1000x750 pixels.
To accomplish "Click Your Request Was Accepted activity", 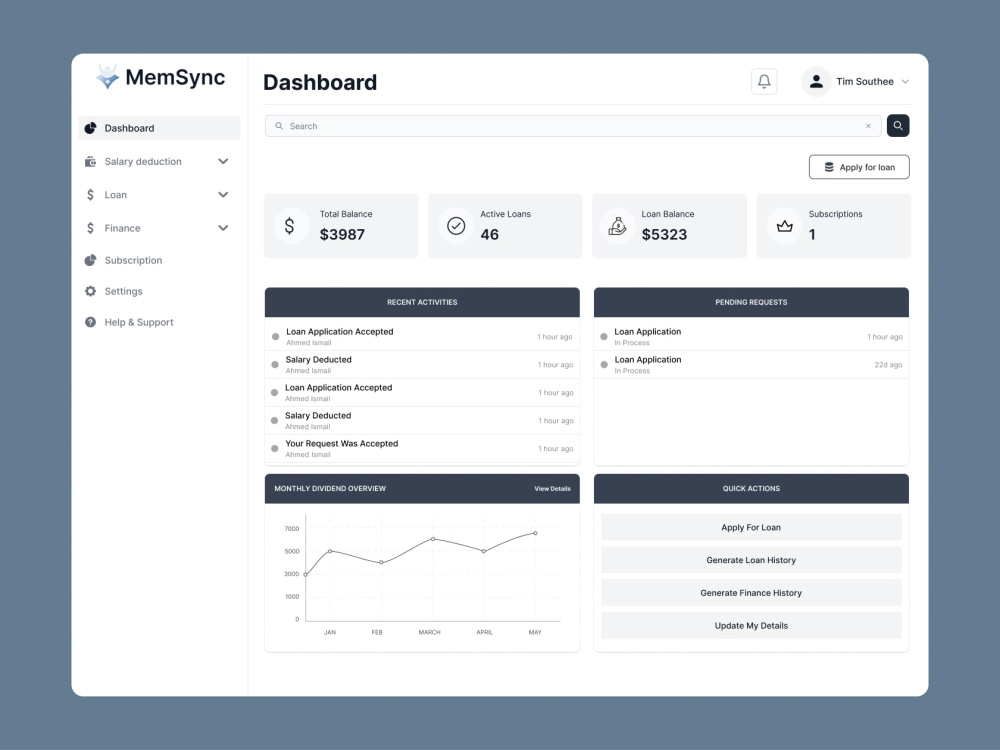I will [422, 448].
